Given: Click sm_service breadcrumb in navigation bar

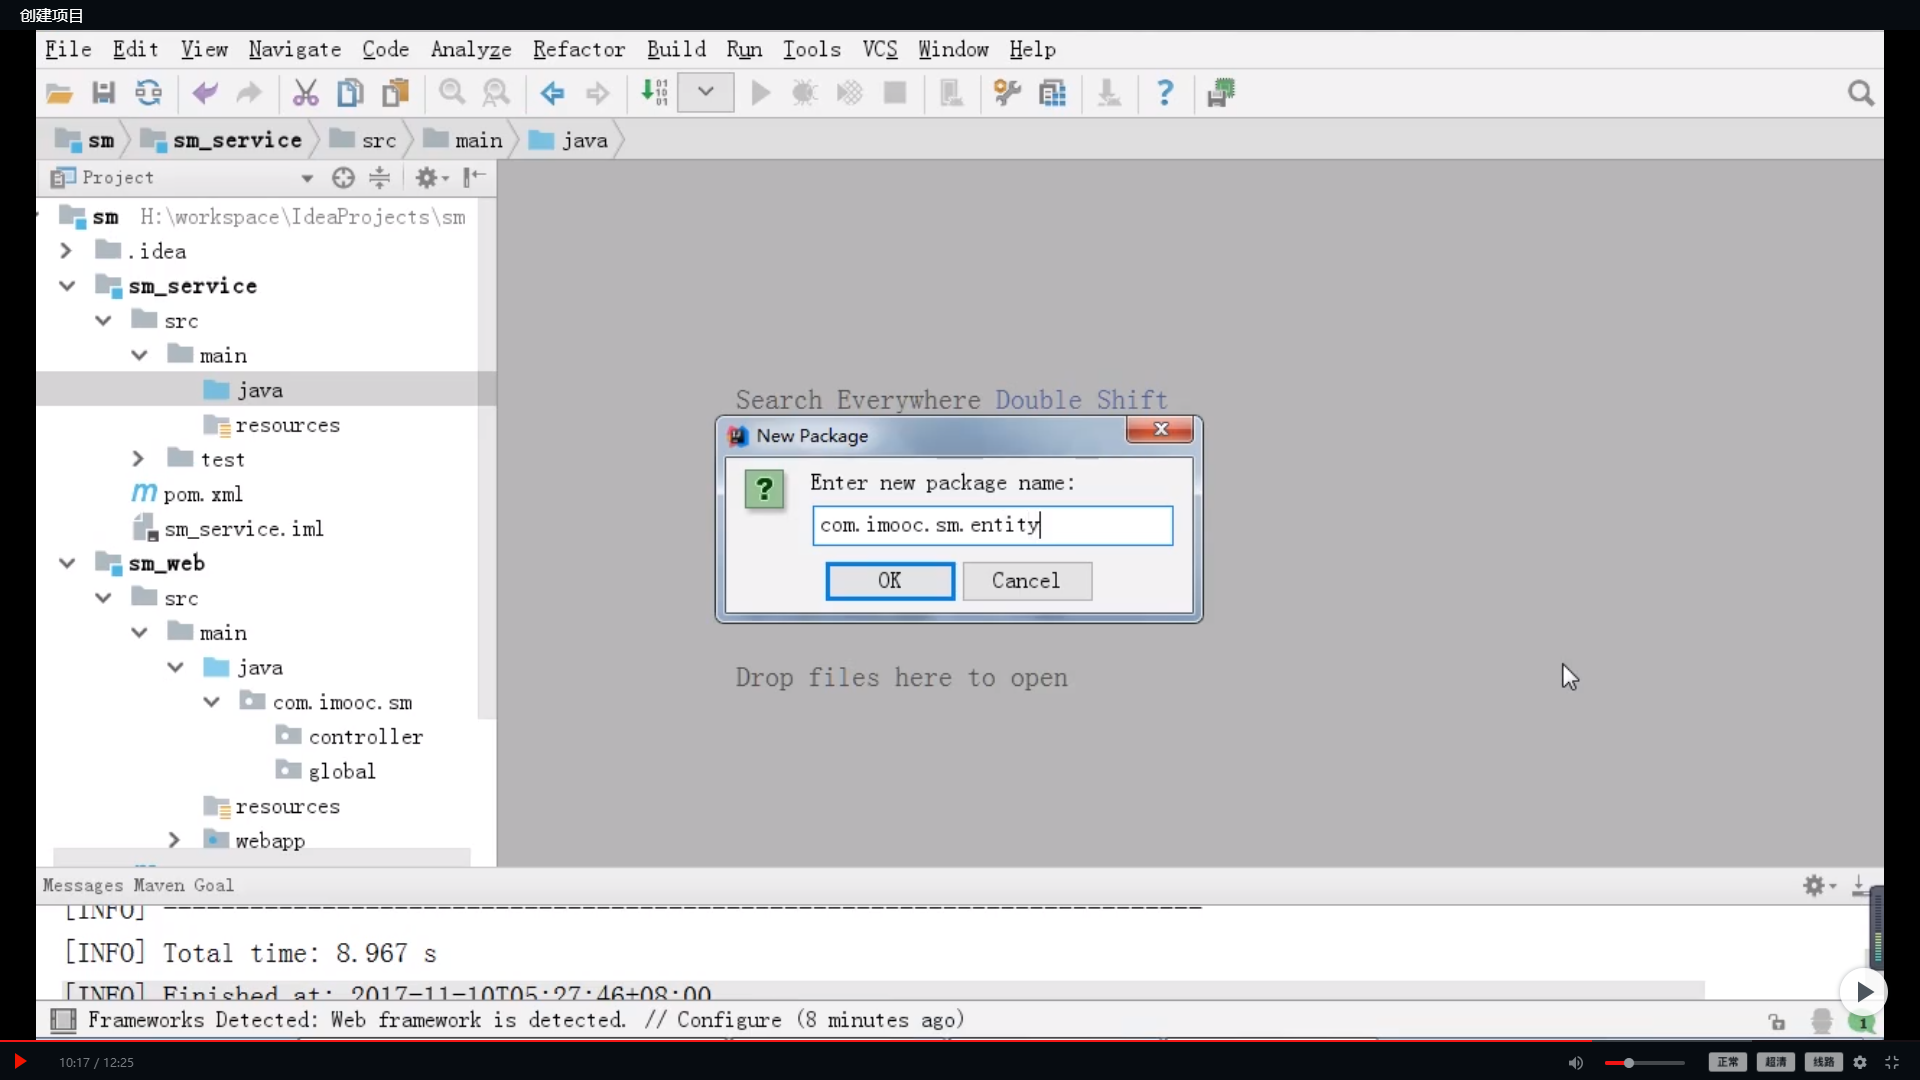Looking at the screenshot, I should [x=222, y=140].
